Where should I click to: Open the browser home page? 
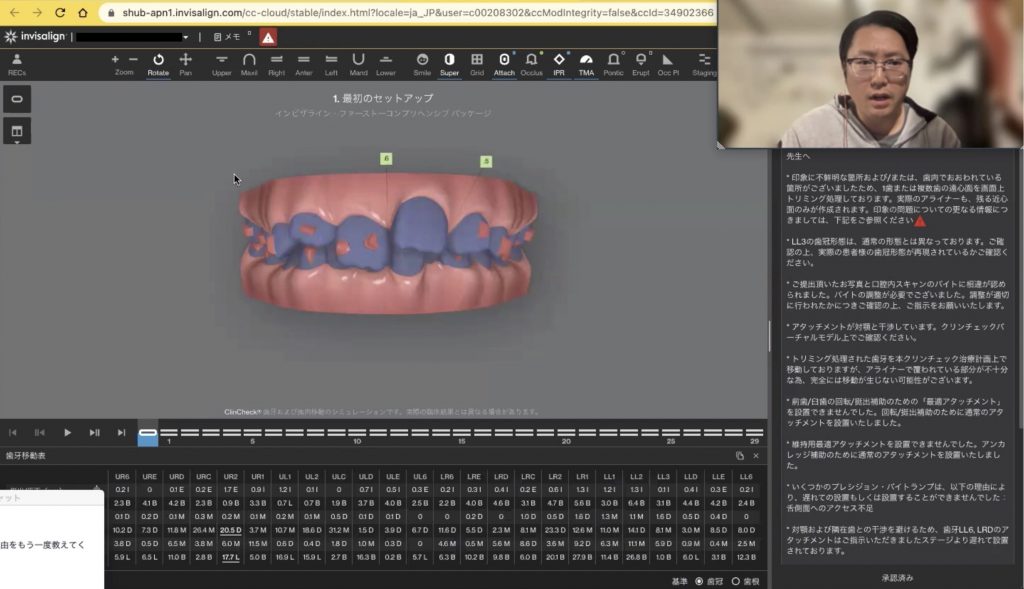tap(82, 12)
